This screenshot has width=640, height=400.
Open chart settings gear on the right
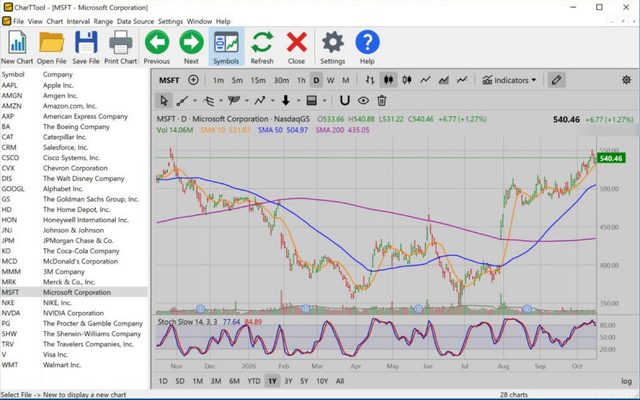coord(627,80)
